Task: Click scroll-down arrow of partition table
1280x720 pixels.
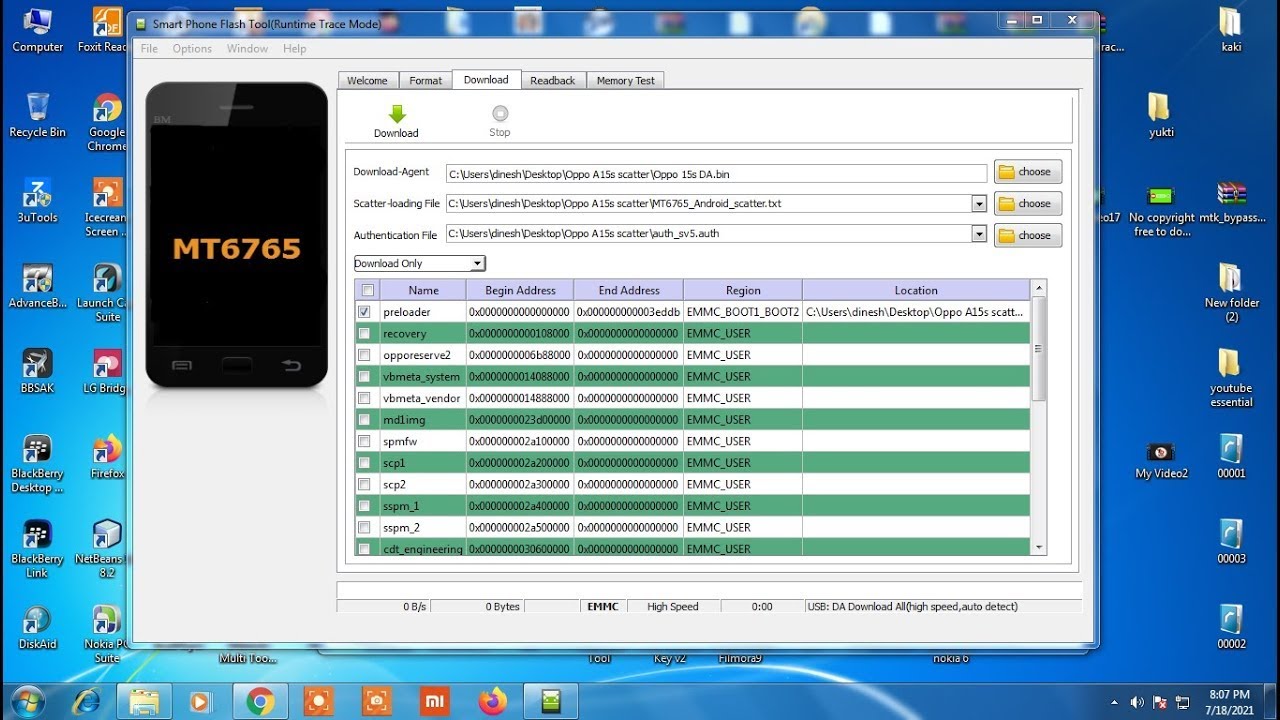Action: (1039, 548)
